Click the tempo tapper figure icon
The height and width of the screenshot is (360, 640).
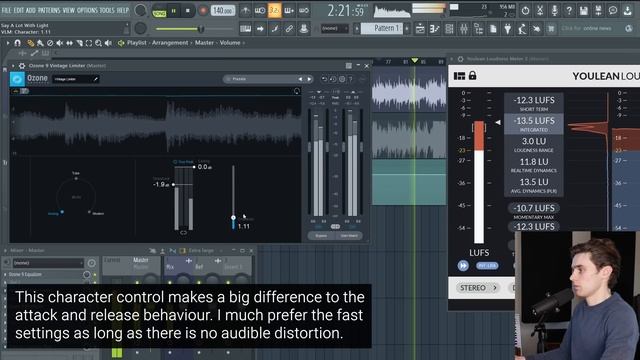[x=522, y=29]
